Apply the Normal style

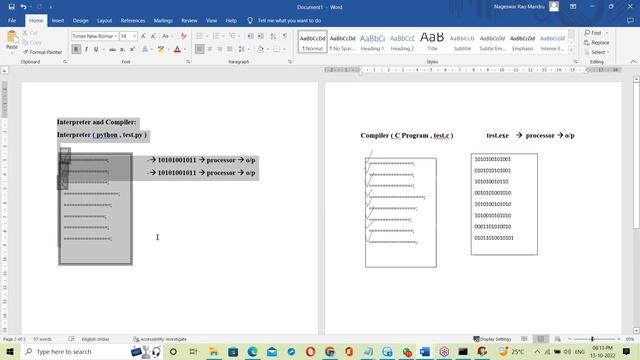coord(313,42)
